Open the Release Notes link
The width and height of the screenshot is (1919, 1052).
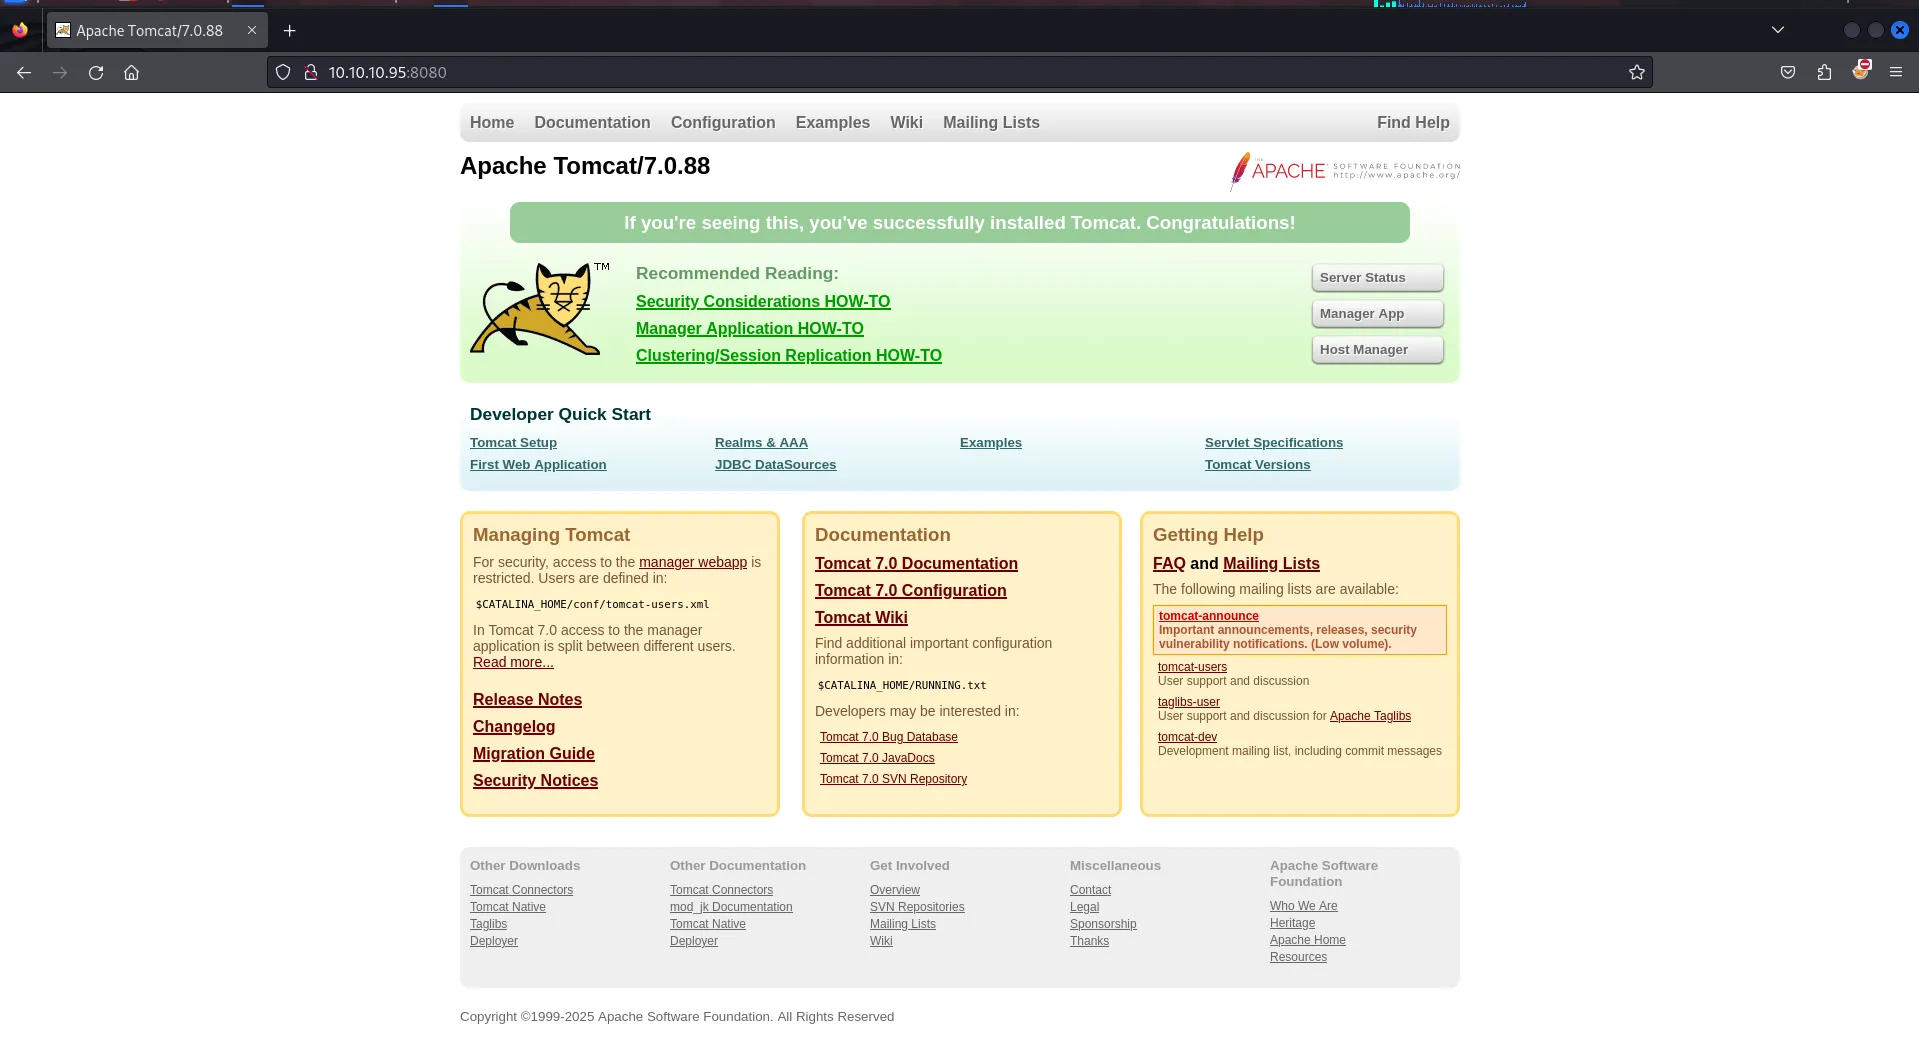527,700
